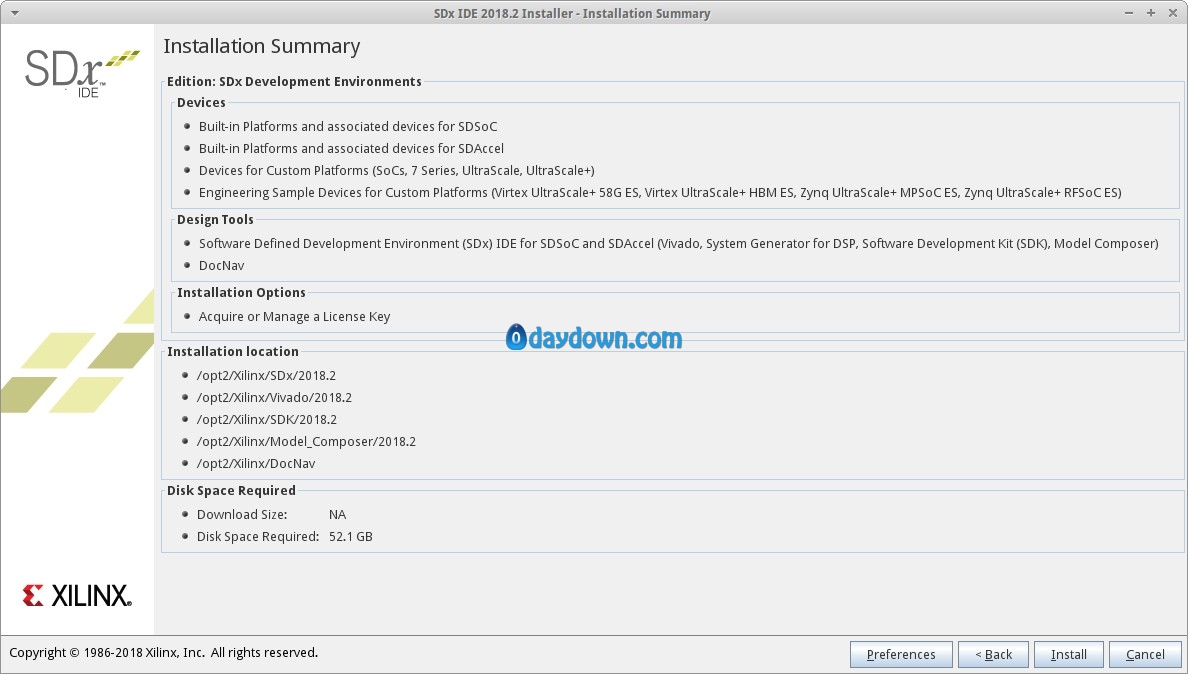
Task: Click the copyright notice text
Action: click(x=164, y=652)
